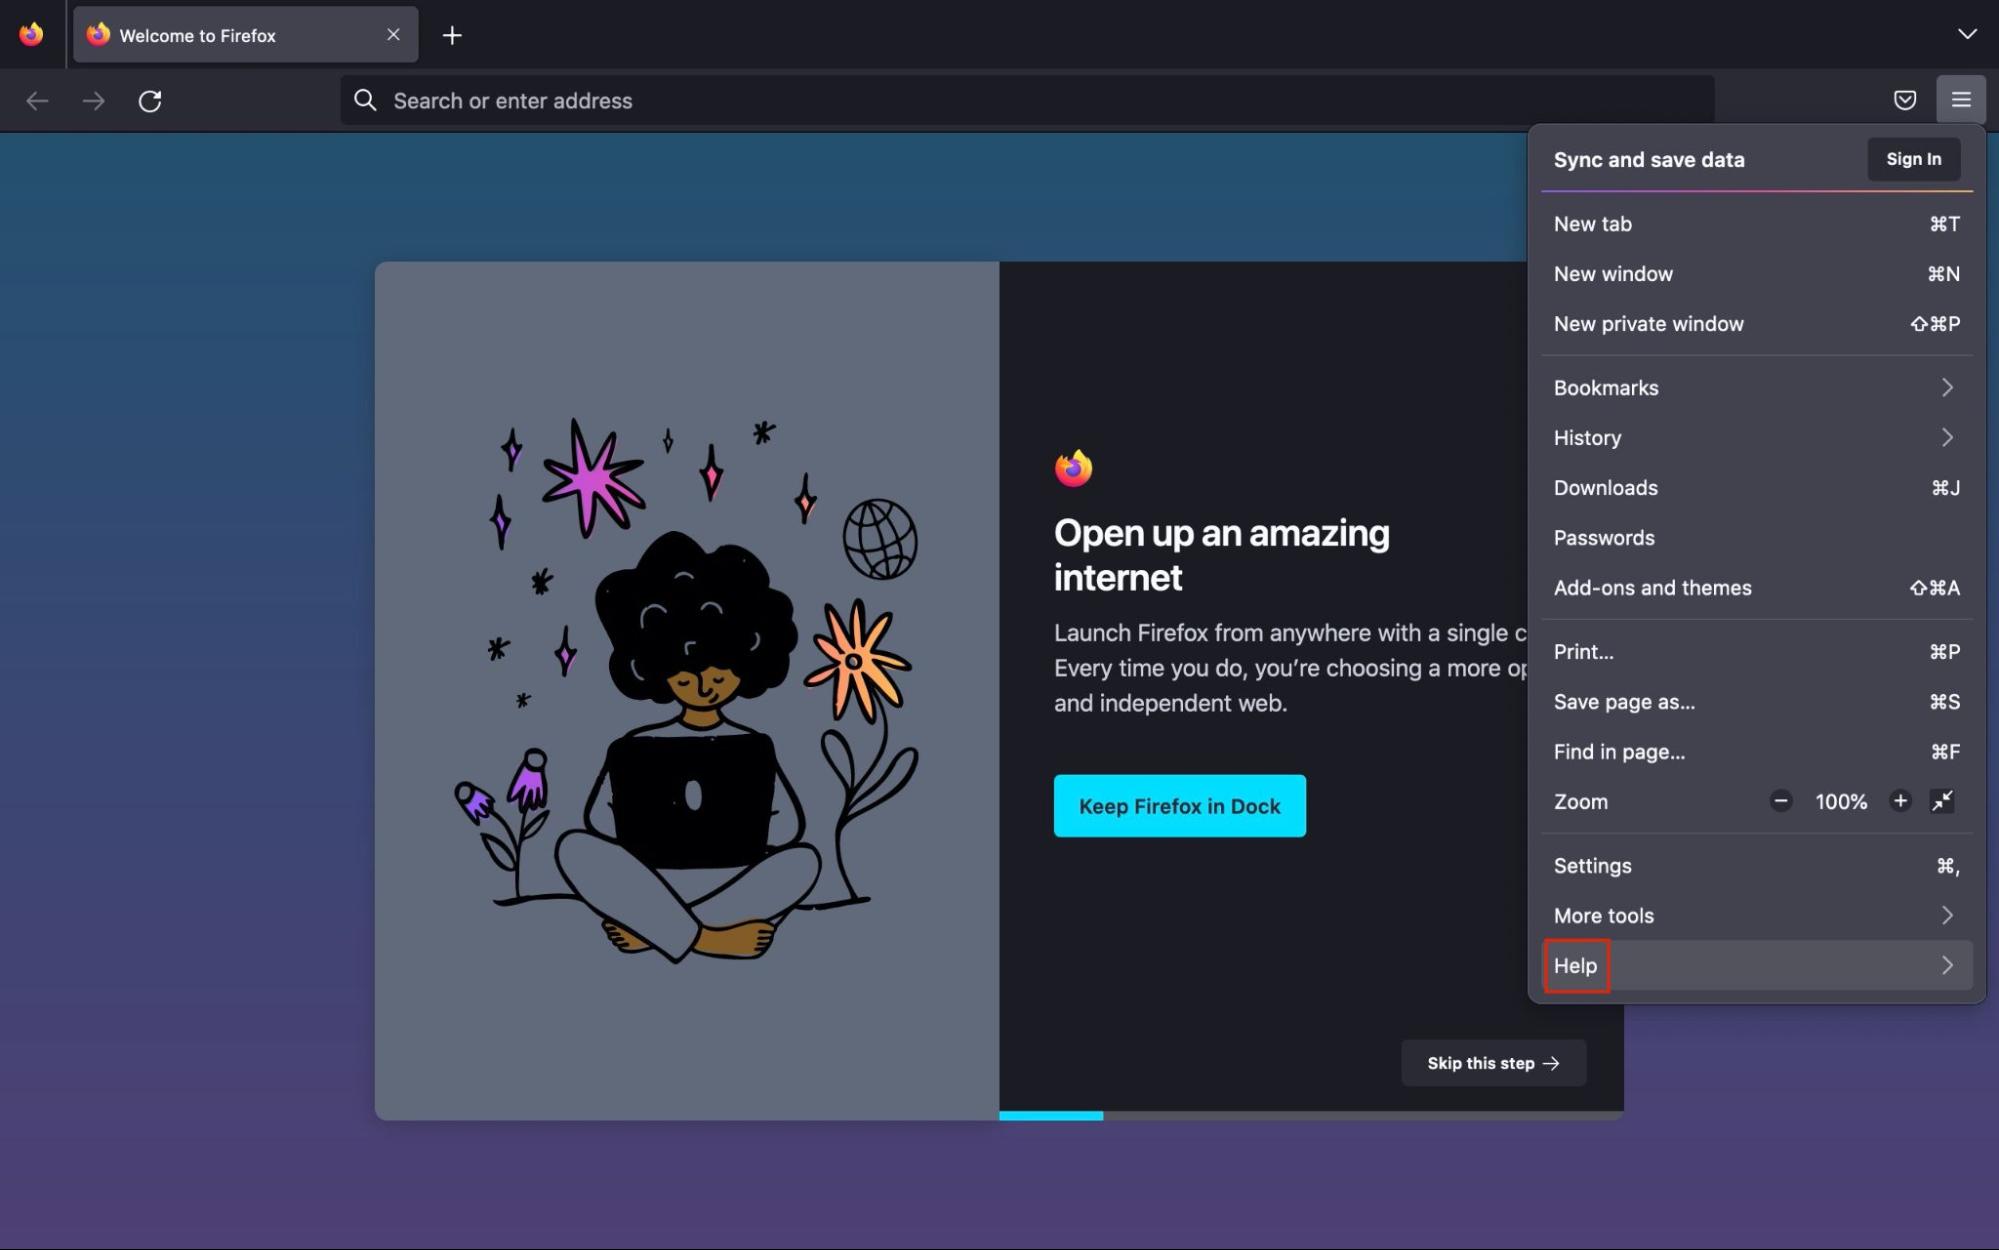
Task: Close the hamburger application menu button
Action: click(x=1960, y=100)
